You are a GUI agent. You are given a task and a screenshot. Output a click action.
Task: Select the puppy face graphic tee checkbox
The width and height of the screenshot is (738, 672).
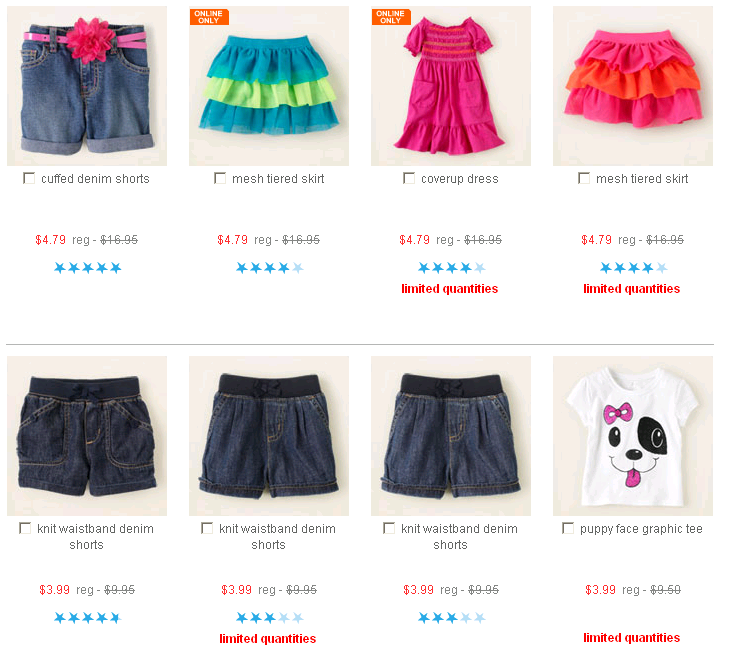tap(568, 528)
